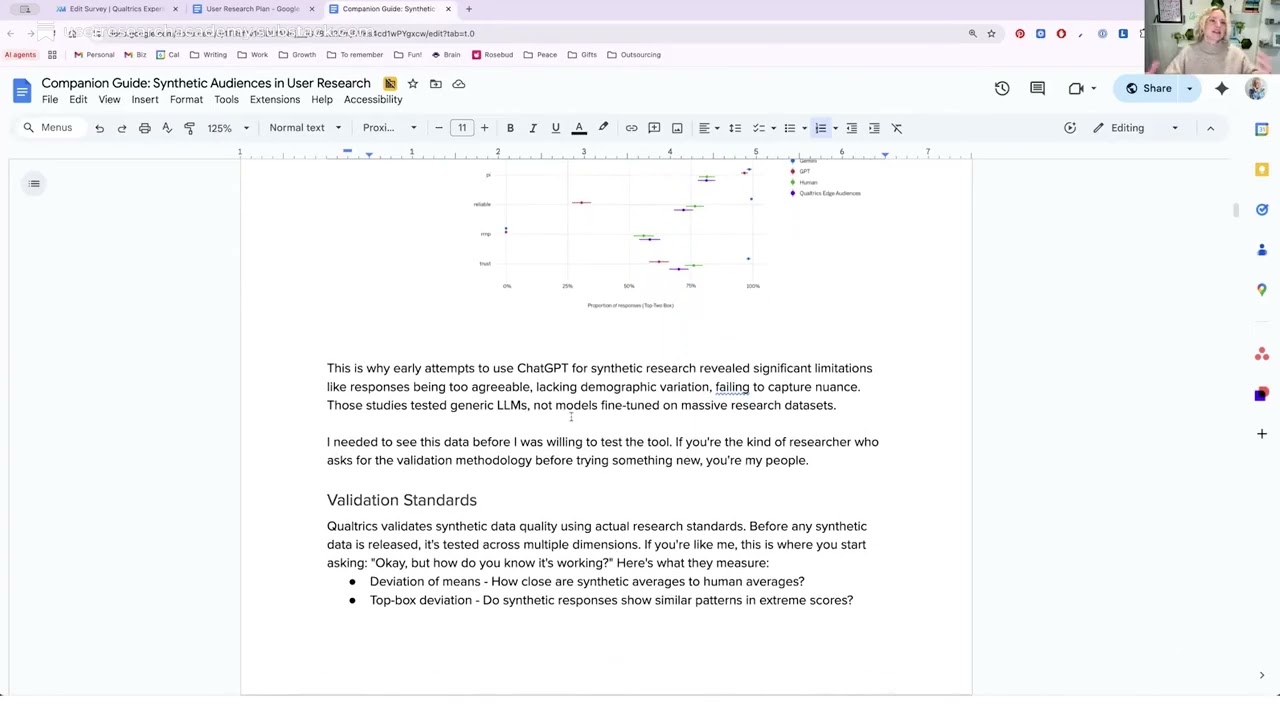Click the Share button

pyautogui.click(x=1148, y=88)
